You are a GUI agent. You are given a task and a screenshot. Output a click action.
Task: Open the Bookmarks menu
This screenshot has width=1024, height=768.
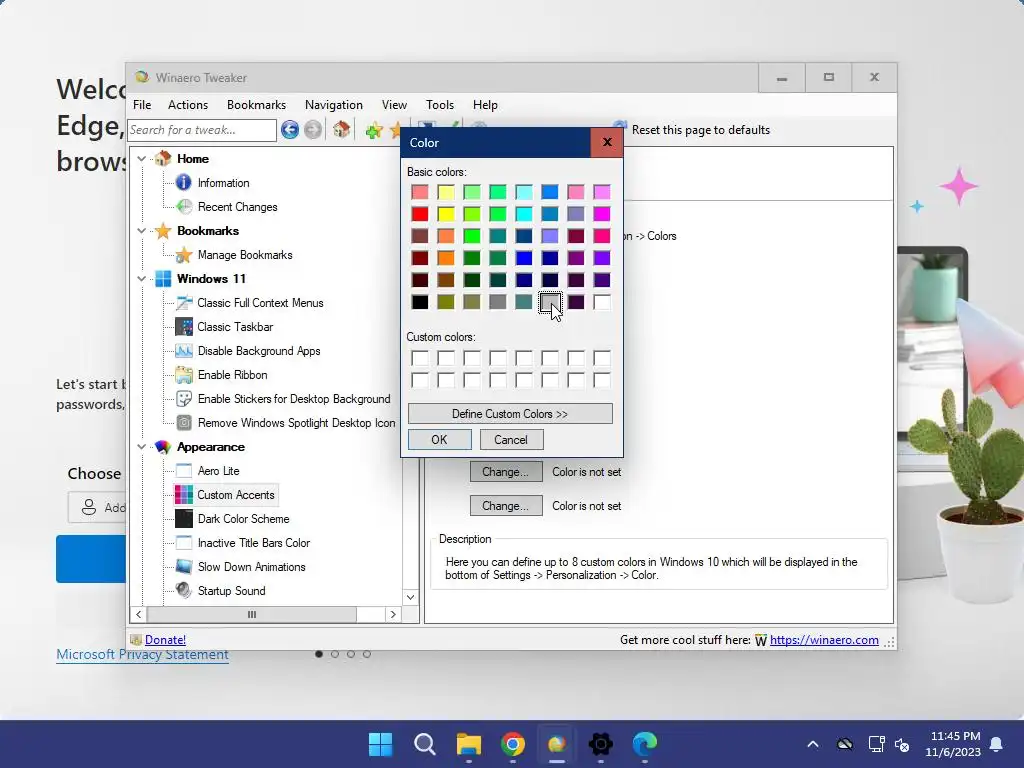click(x=256, y=104)
